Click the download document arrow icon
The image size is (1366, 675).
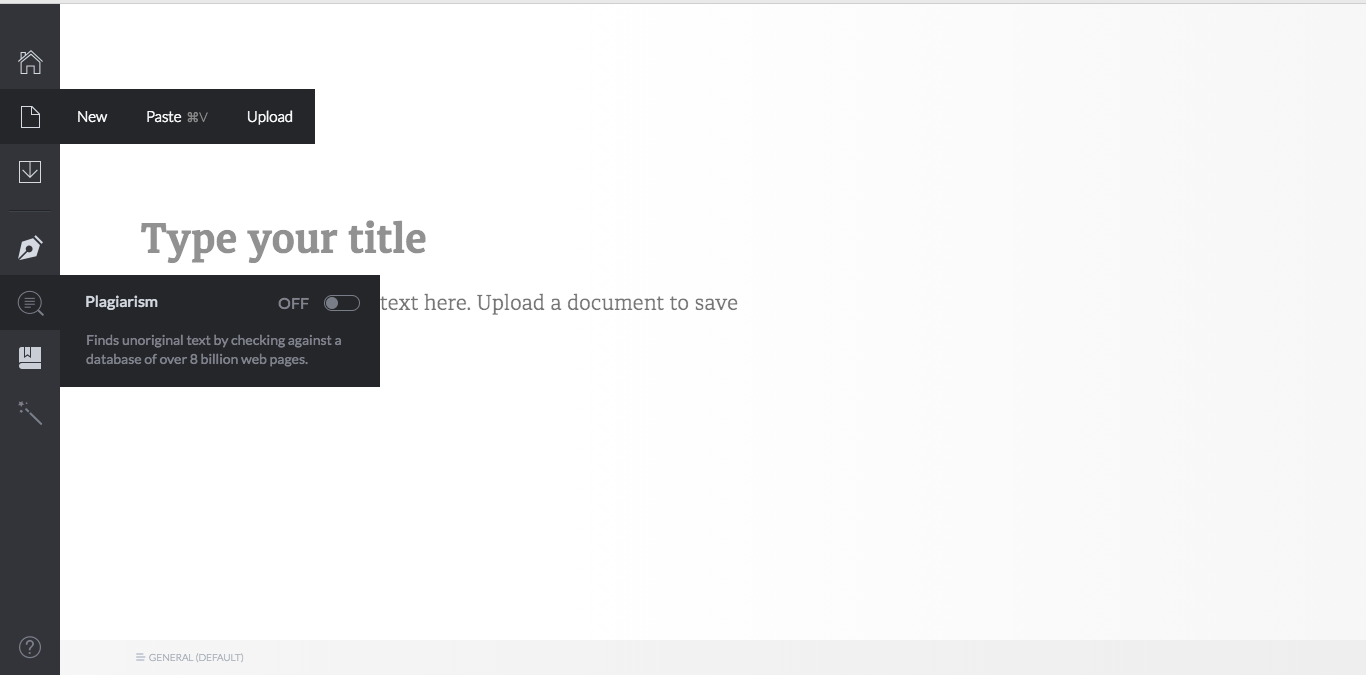[30, 172]
